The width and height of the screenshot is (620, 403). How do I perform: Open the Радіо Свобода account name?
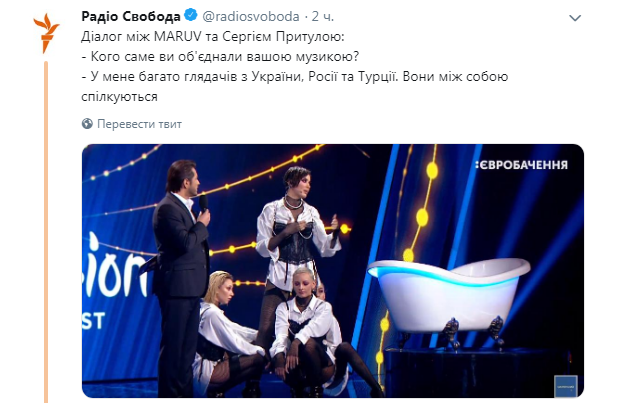[130, 16]
